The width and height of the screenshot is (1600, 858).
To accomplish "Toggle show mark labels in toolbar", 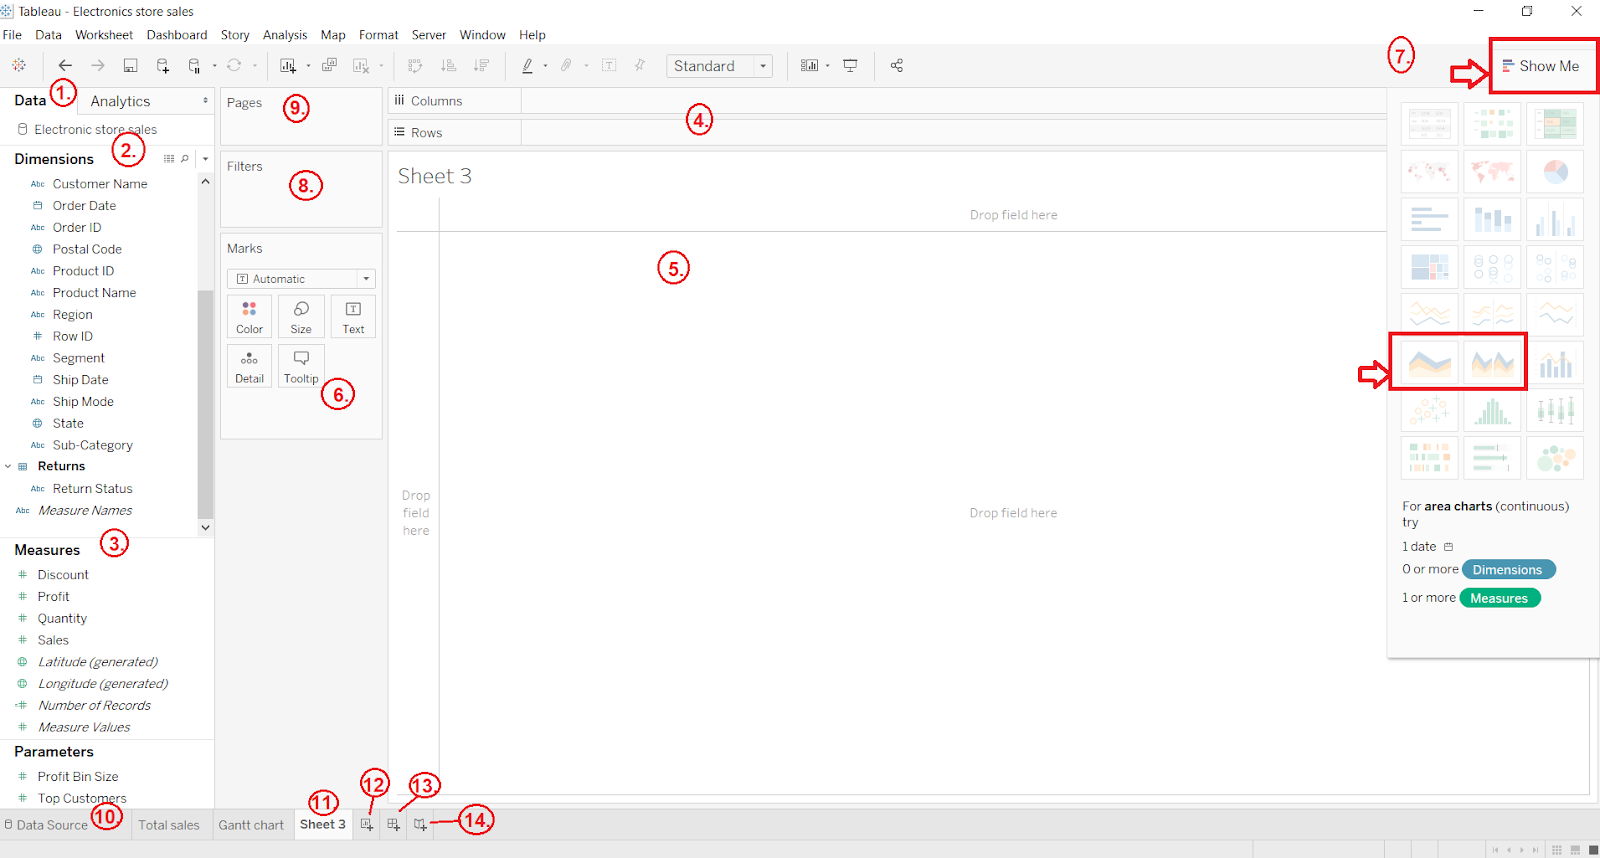I will [x=609, y=66].
